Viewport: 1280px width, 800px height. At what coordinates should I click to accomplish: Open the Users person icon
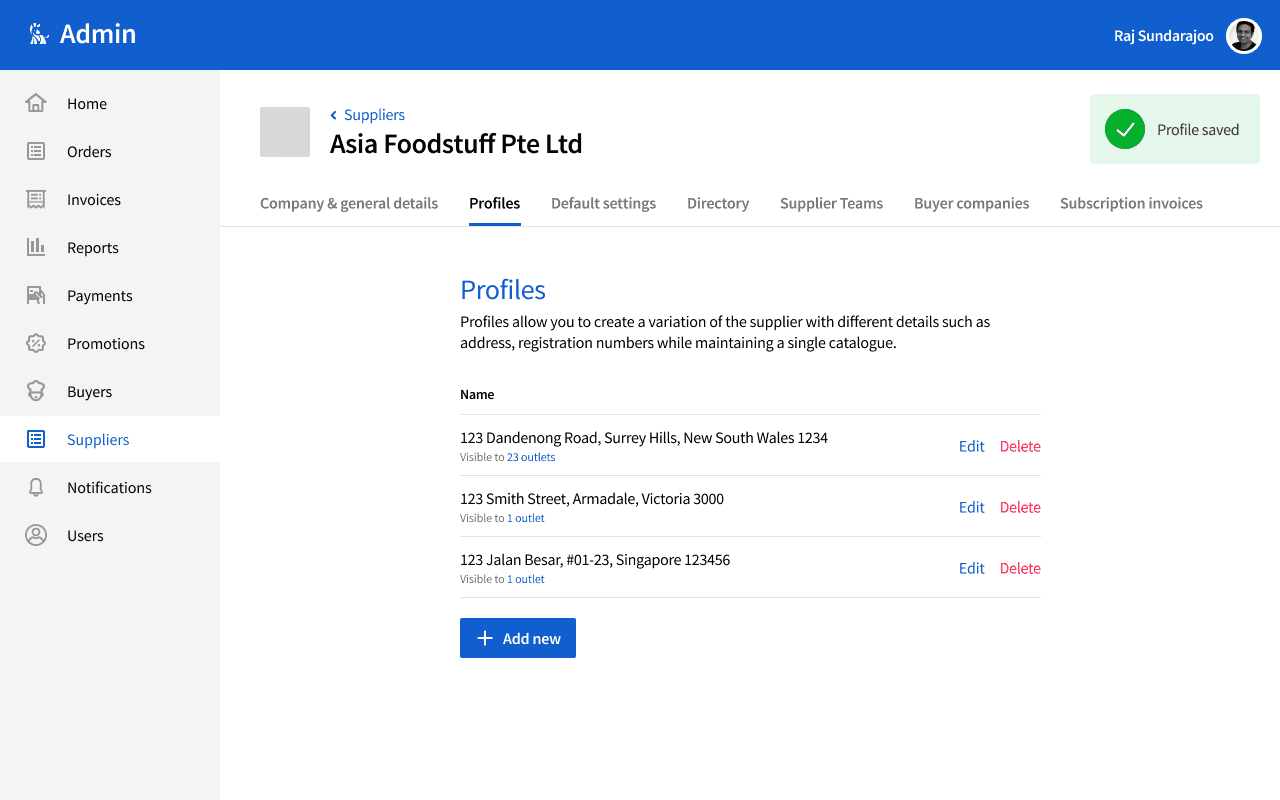point(36,535)
